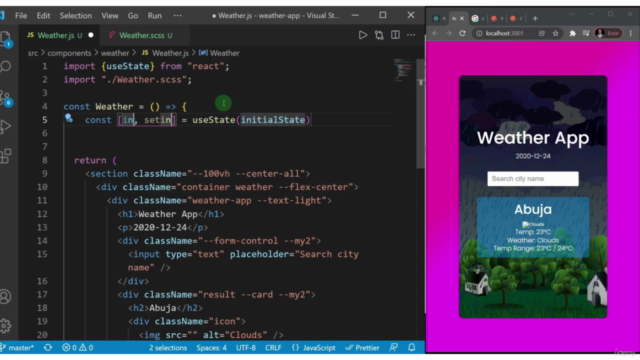640x360 pixels.
Task: Open the Explorer view in activity bar
Action: 6,39
